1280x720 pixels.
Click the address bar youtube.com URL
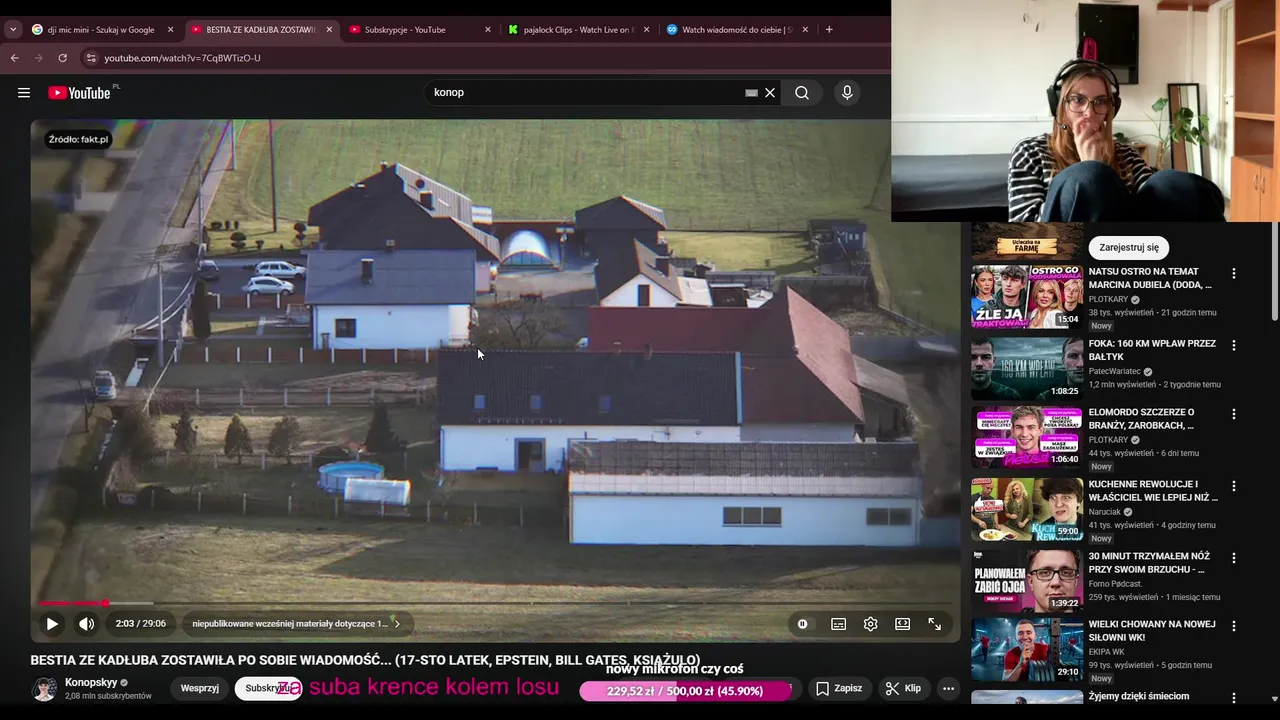(x=182, y=58)
